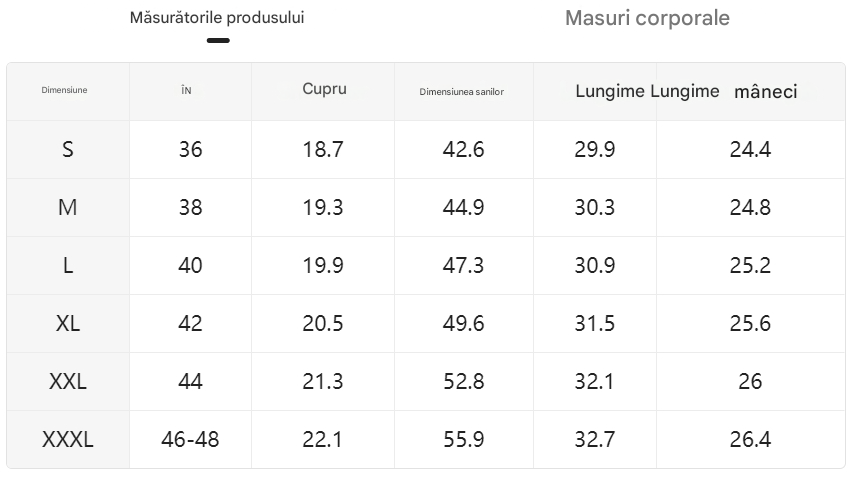The height and width of the screenshot is (477, 853).
Task: Click the mâneci column header
Action: (765, 91)
